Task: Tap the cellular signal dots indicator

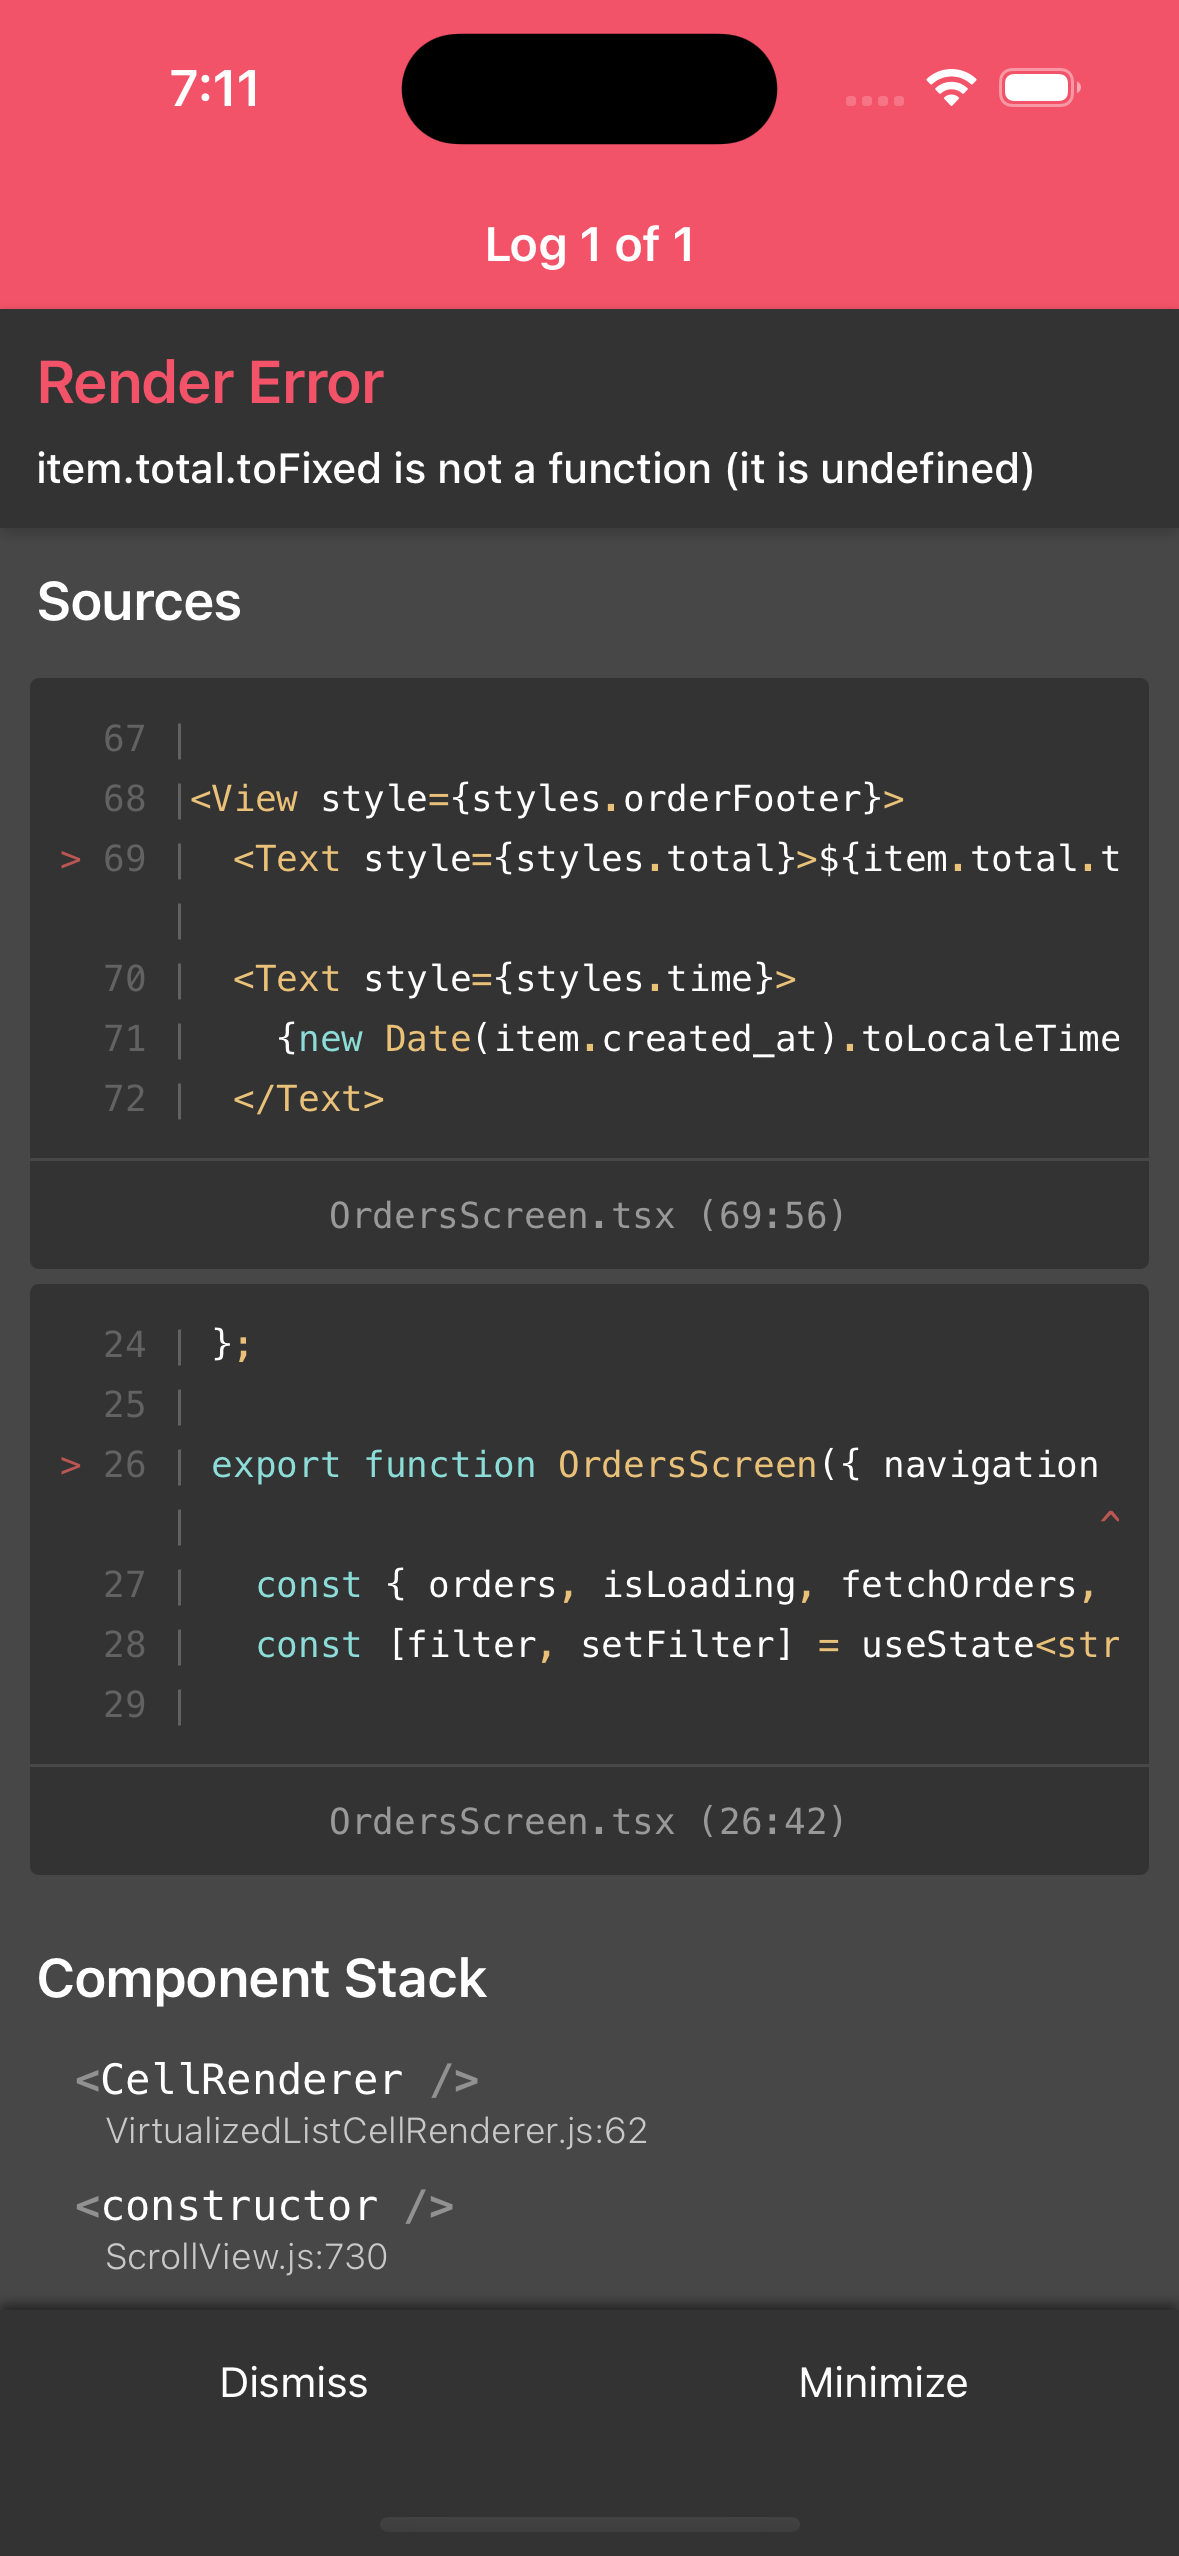Action: (874, 100)
